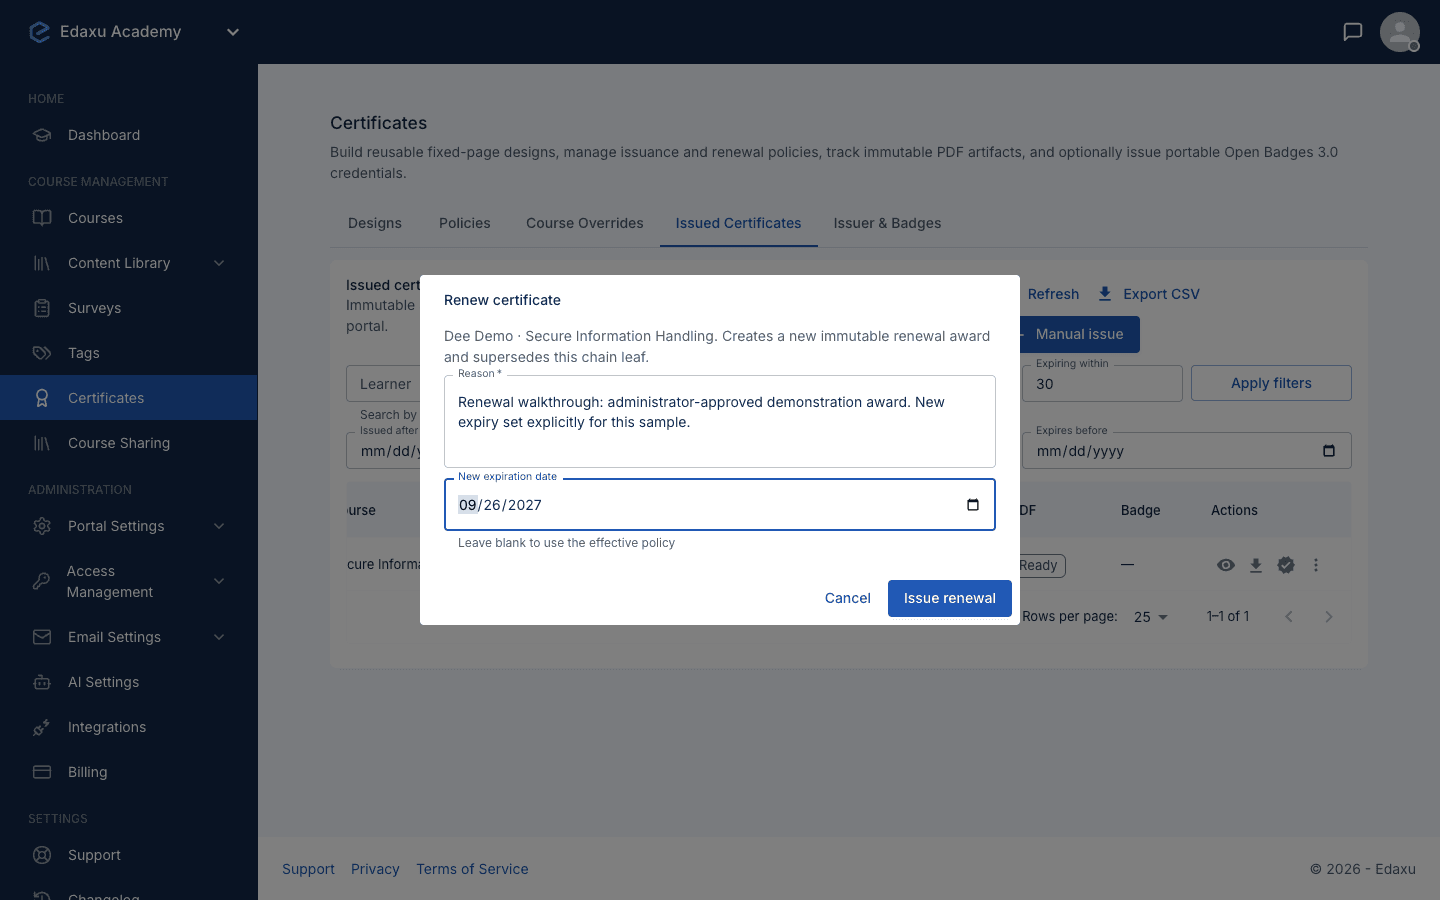The height and width of the screenshot is (900, 1440).
Task: Click the Ready status chip
Action: point(1040,565)
